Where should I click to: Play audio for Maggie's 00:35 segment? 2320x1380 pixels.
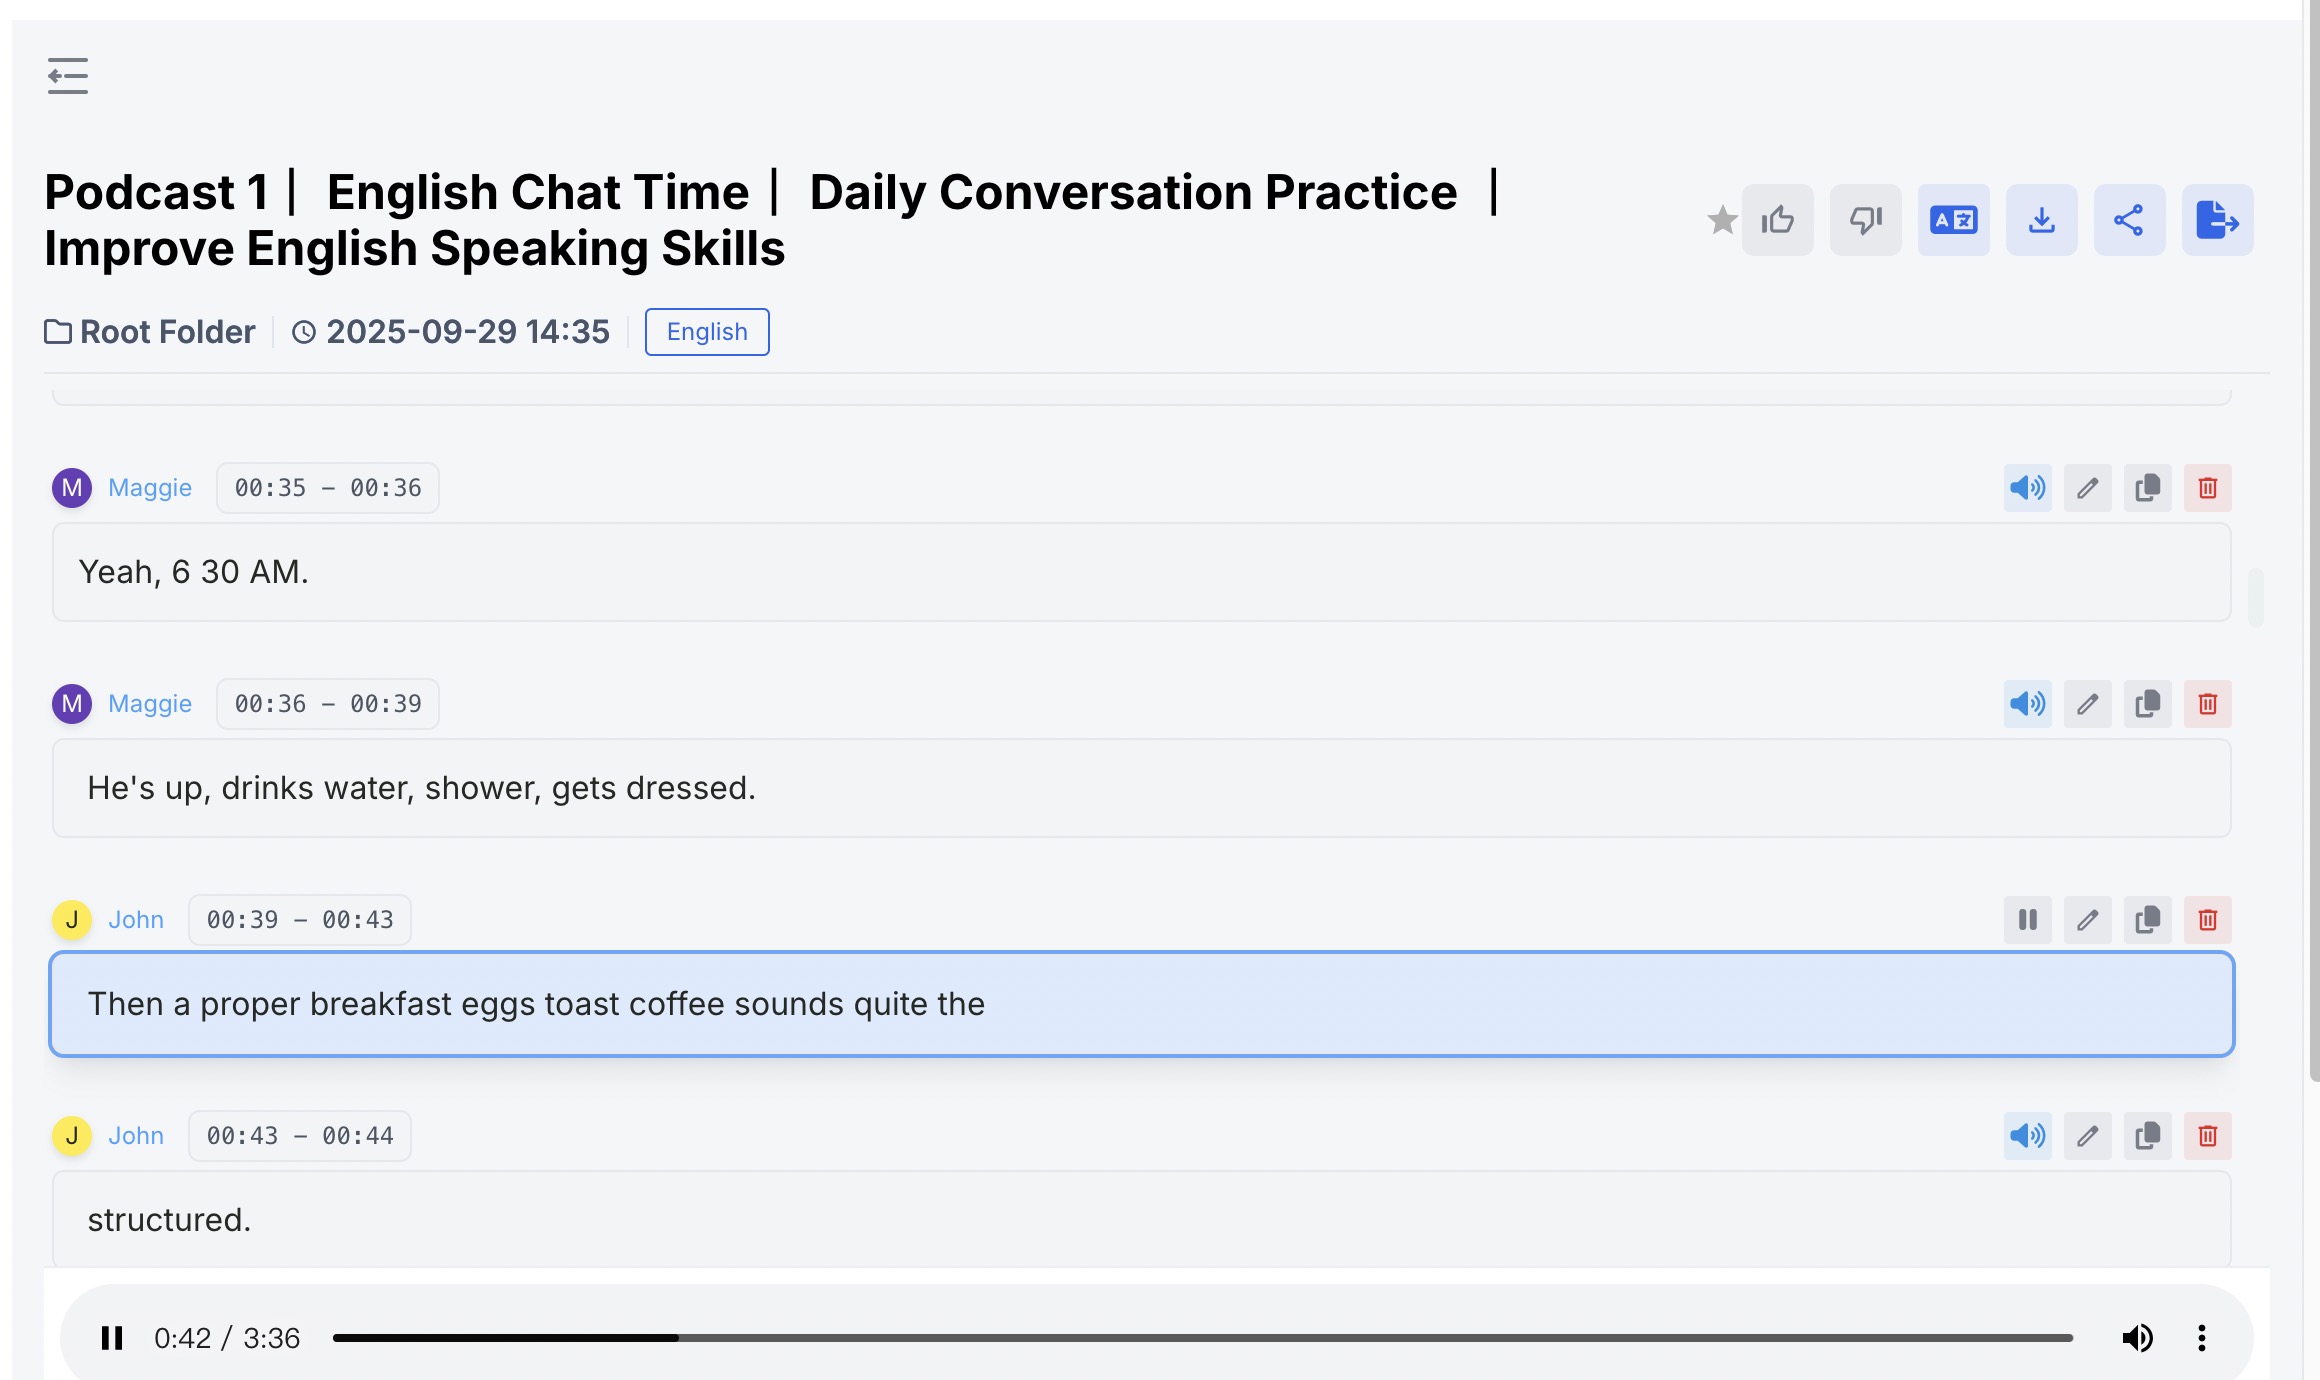[2028, 488]
